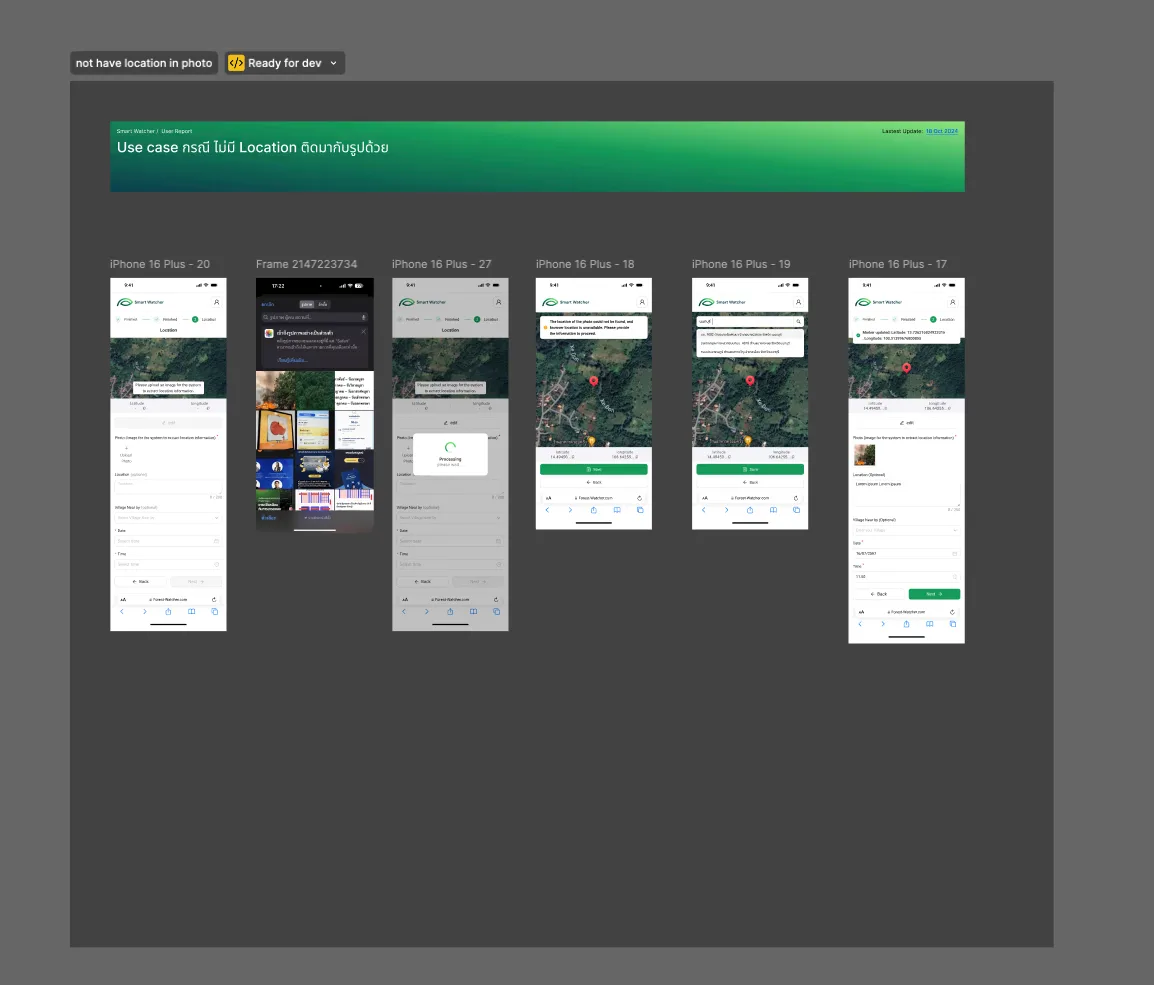The image size is (1154, 985).
Task: Click the reload icon in iPhone 16 Plus - 17
Action: pos(952,612)
